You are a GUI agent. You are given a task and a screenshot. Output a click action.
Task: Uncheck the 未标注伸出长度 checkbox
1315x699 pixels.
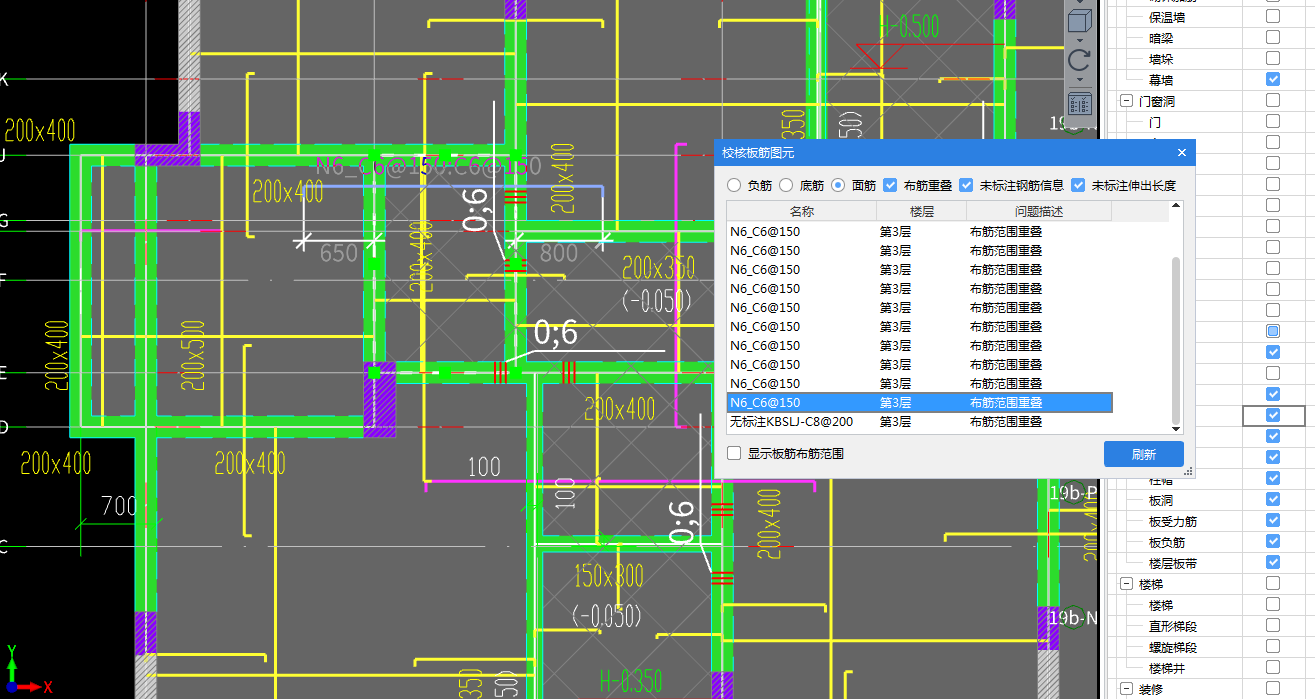(1078, 185)
